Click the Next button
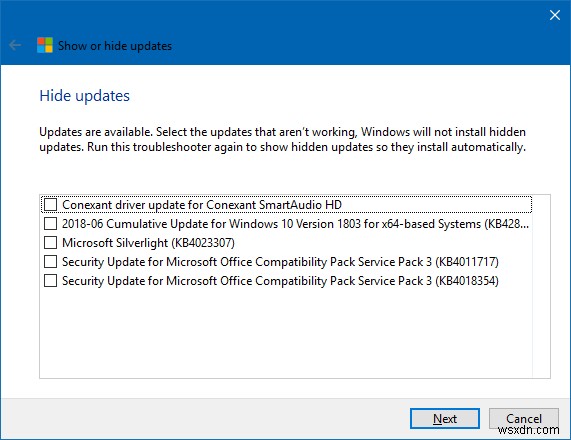571x440 pixels. (445, 419)
